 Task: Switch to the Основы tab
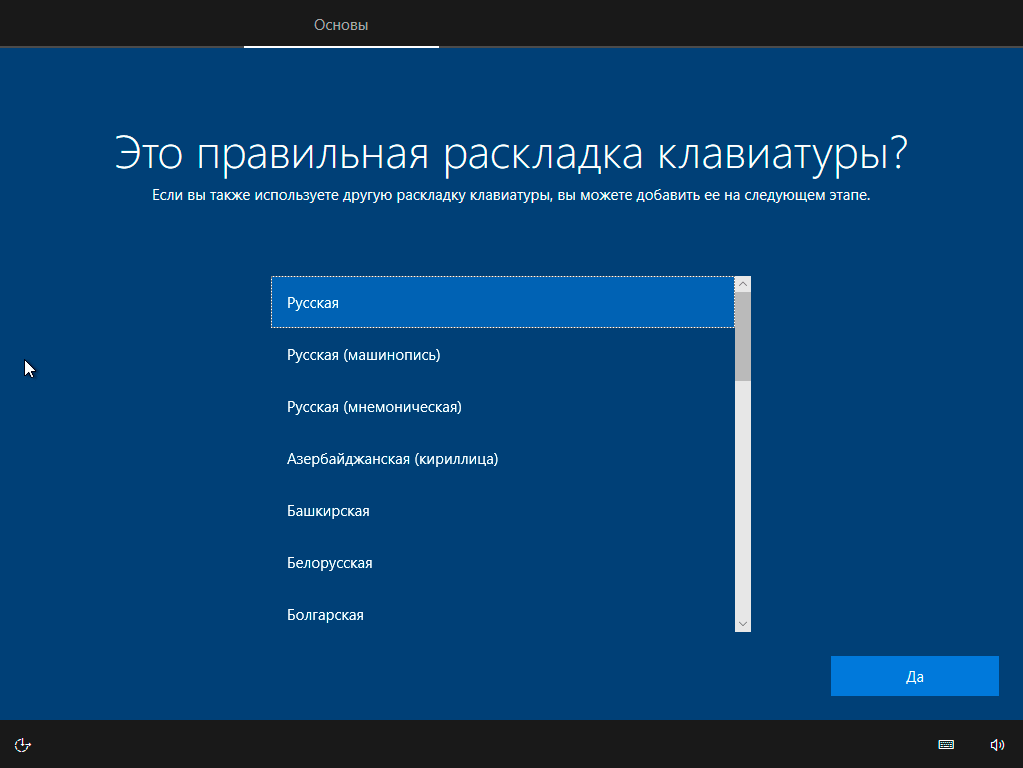pyautogui.click(x=341, y=25)
